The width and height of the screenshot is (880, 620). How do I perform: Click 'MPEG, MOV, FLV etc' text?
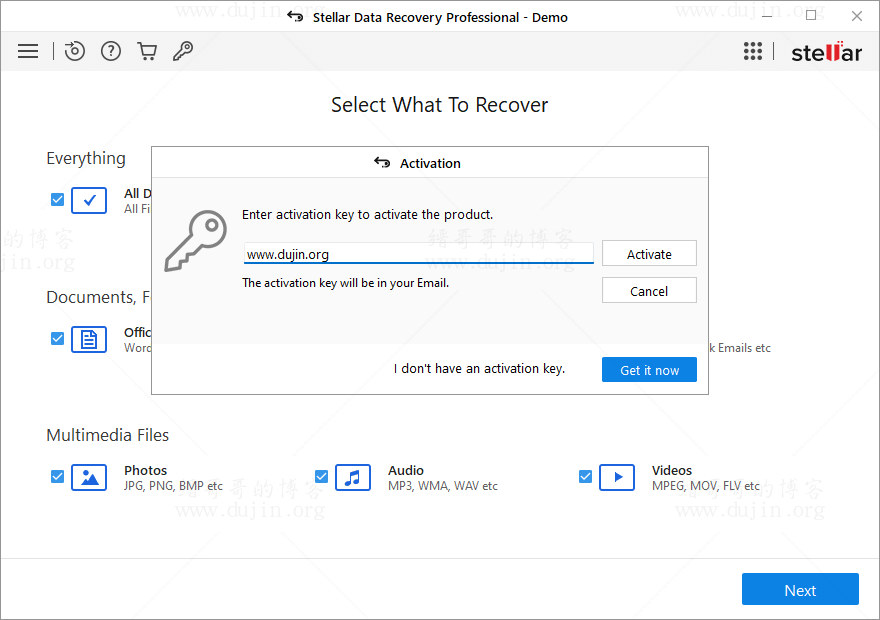coord(706,486)
